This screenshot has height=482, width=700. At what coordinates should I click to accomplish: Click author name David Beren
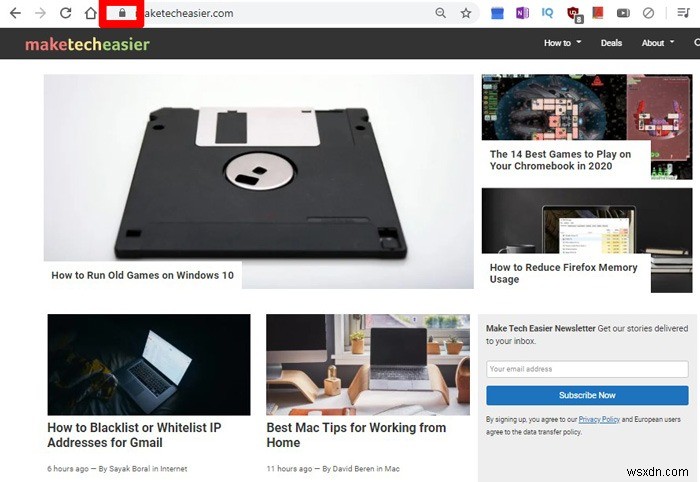[354, 469]
